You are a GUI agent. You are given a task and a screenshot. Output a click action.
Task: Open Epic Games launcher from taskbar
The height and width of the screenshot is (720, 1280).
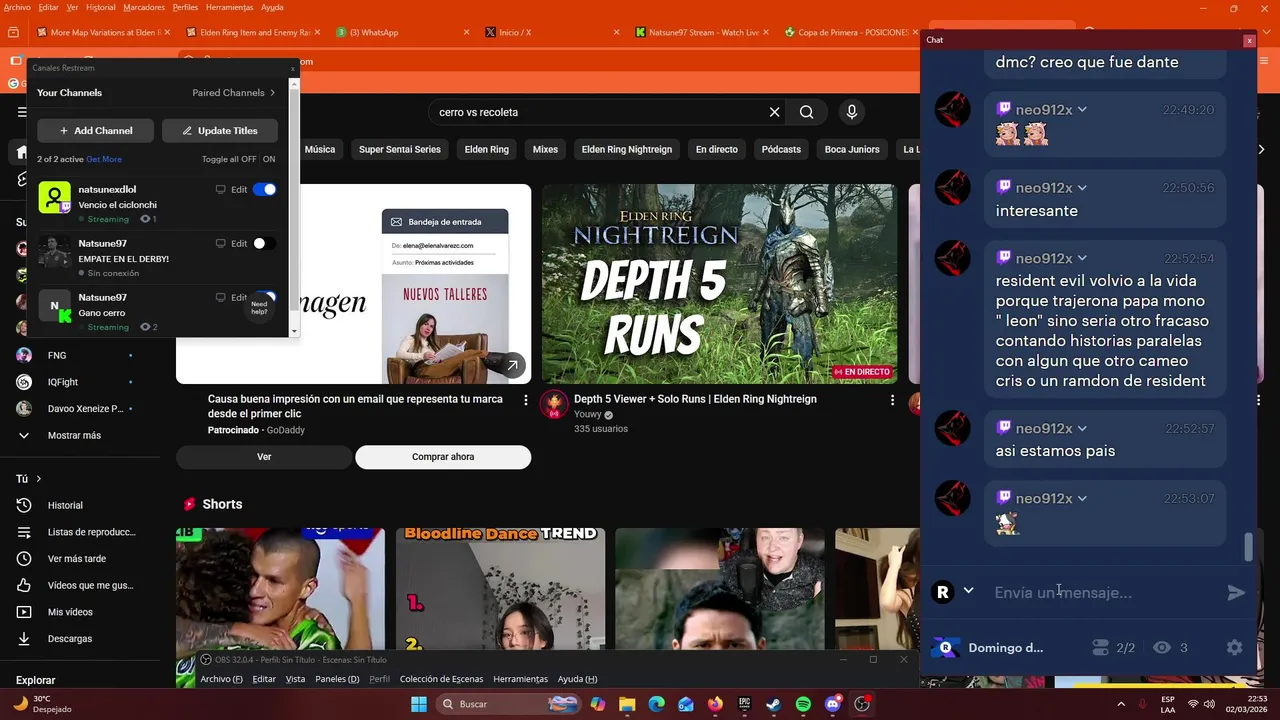point(744,704)
